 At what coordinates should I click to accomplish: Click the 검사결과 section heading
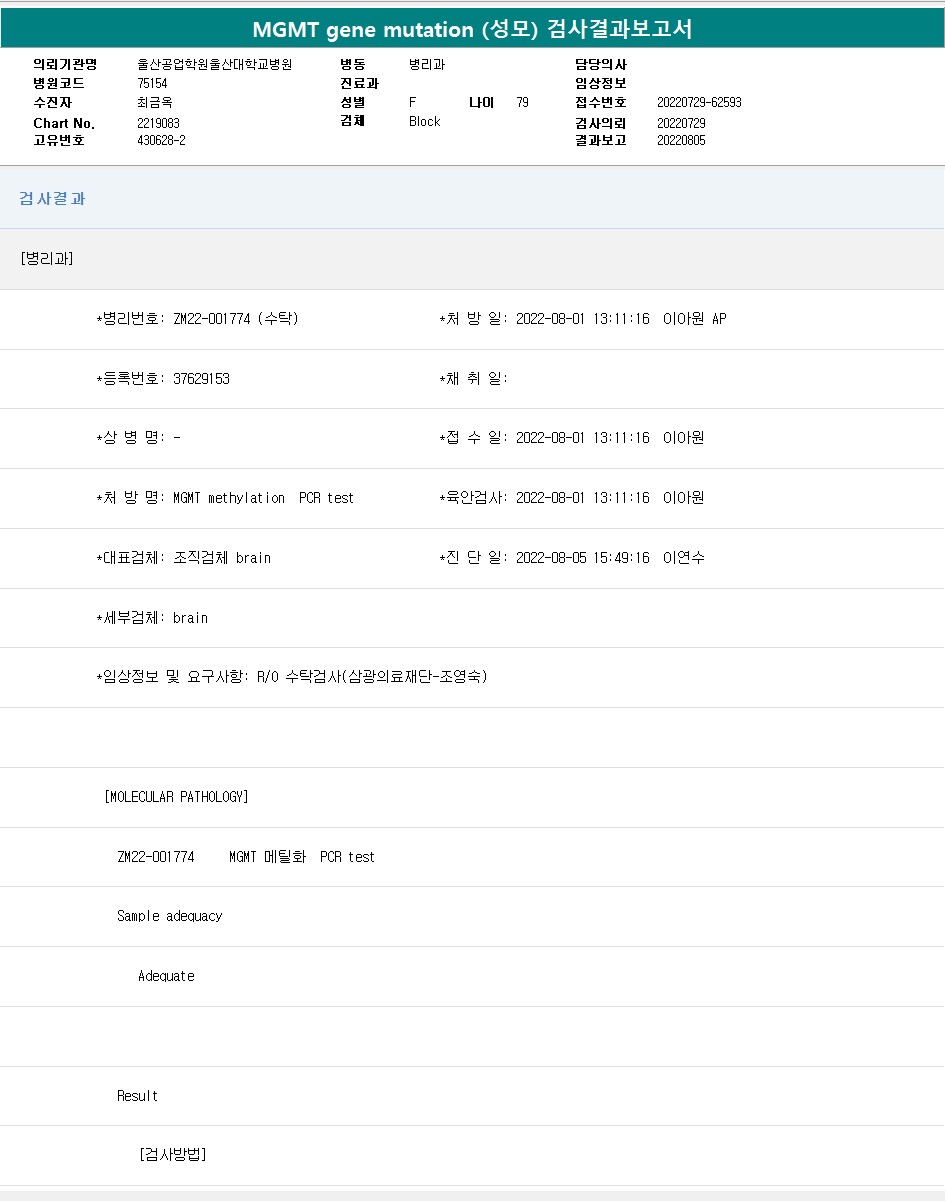[x=53, y=198]
